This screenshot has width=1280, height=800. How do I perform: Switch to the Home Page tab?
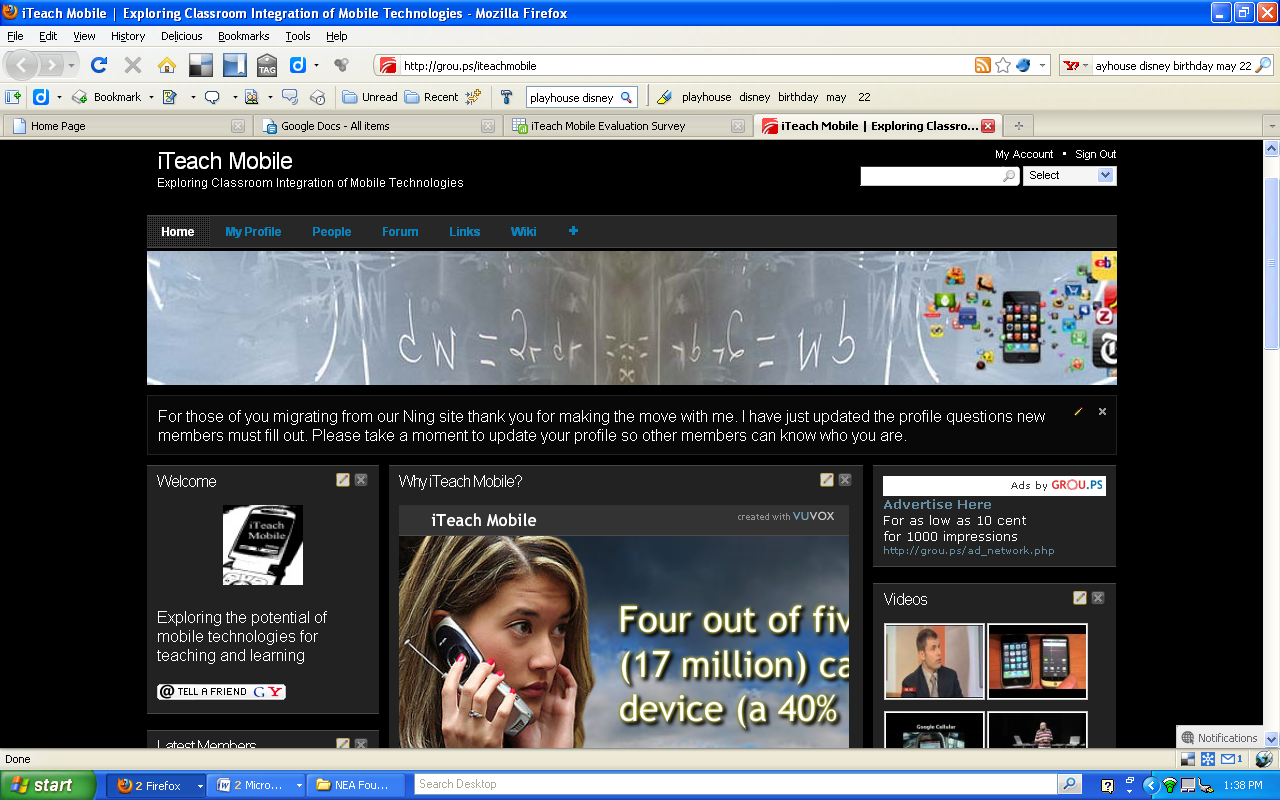127,126
